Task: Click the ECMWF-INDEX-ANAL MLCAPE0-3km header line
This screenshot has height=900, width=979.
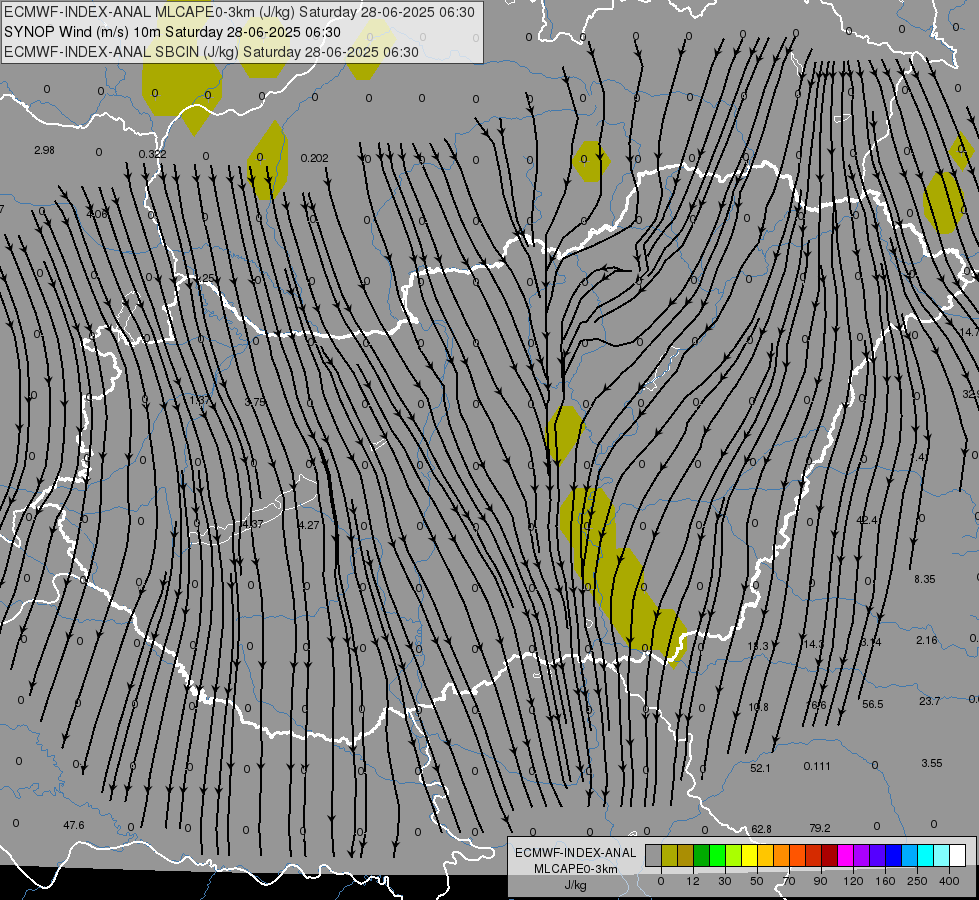Action: tap(239, 12)
